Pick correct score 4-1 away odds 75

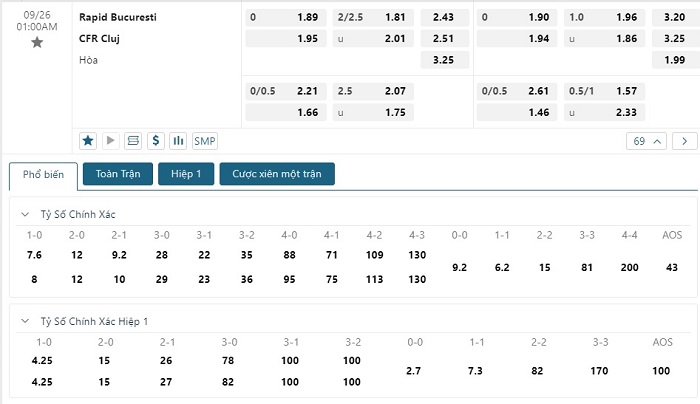pyautogui.click(x=332, y=279)
